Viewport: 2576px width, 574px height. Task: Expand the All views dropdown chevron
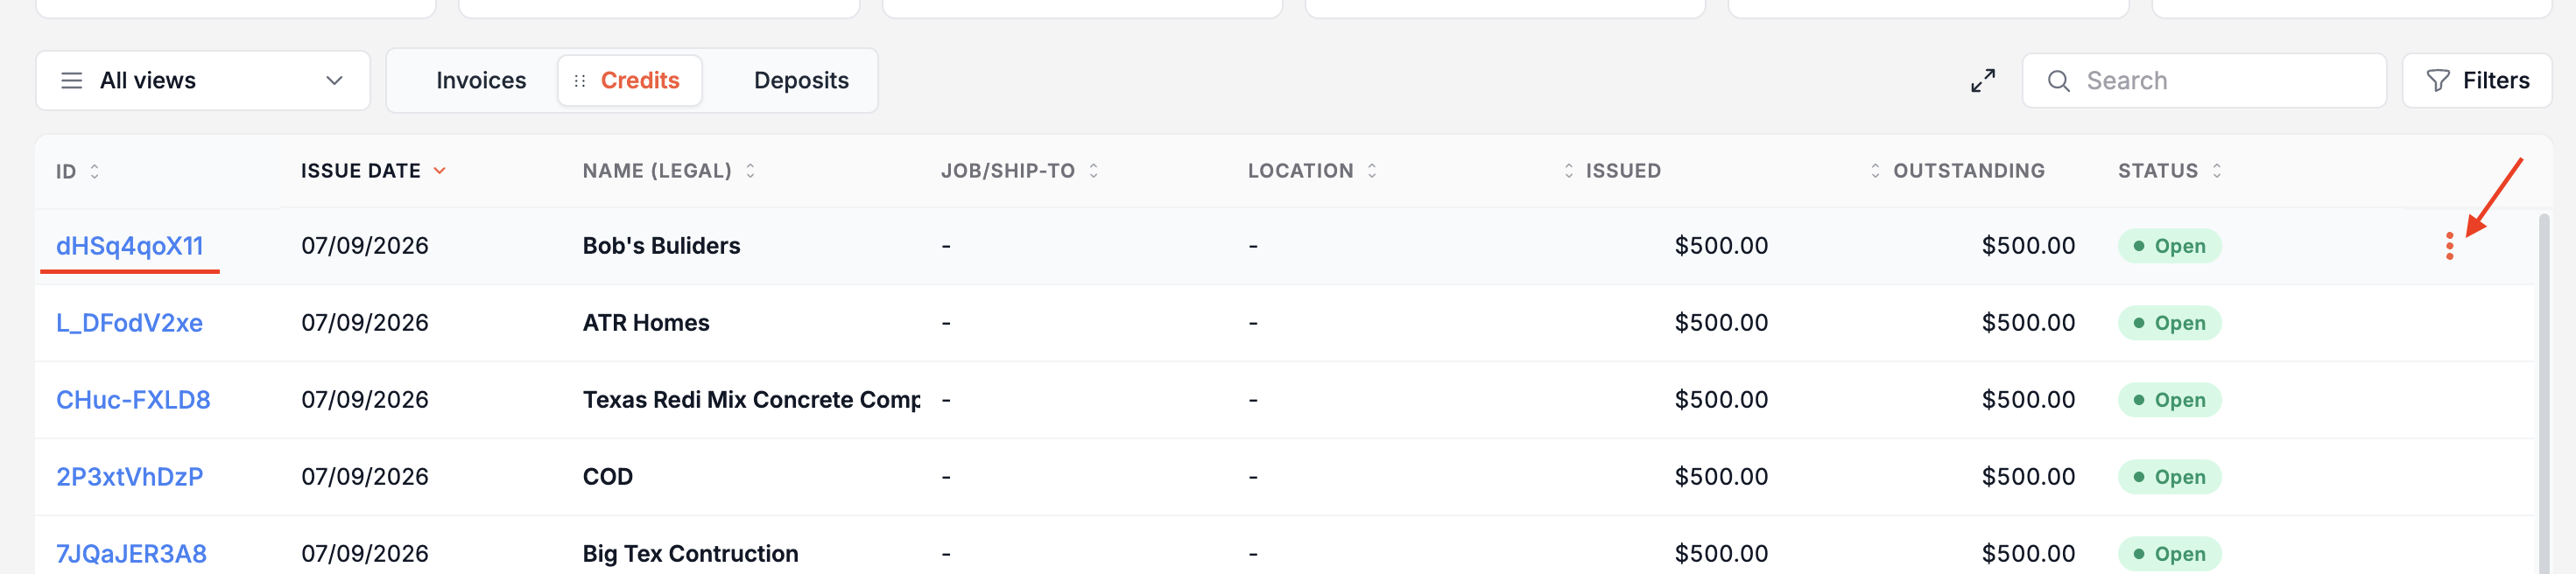point(334,81)
